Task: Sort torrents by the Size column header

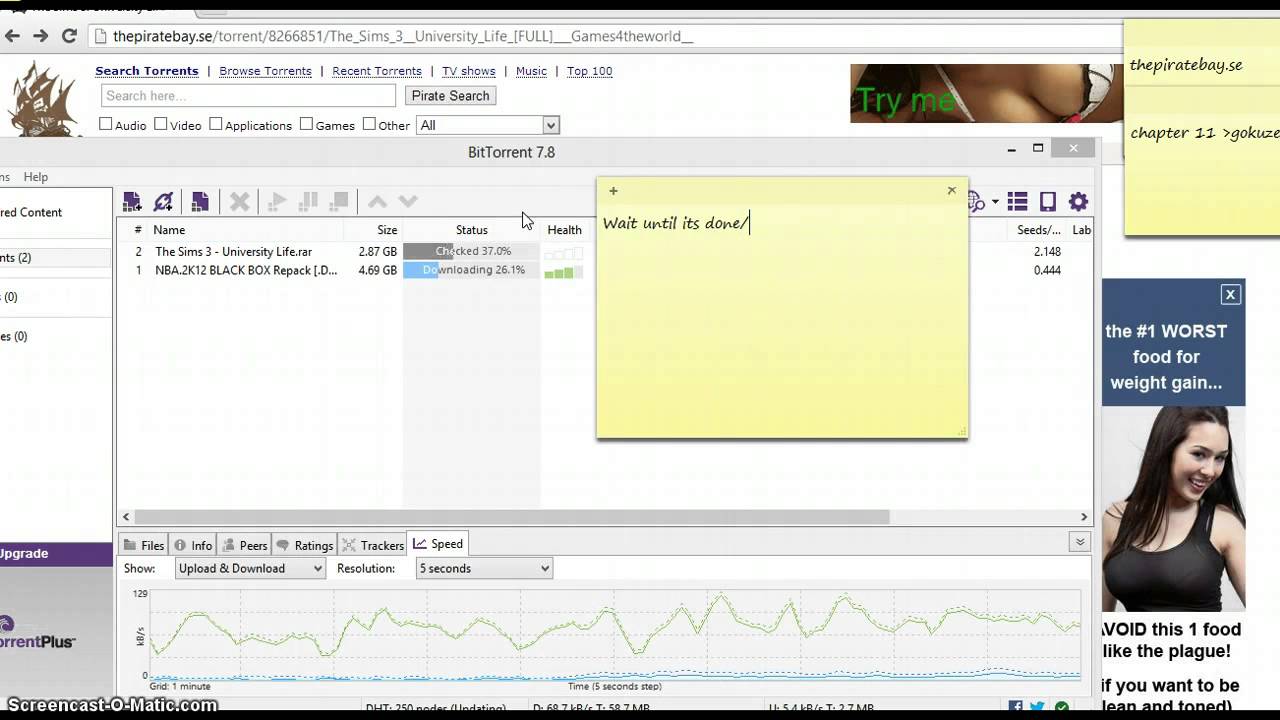Action: (387, 230)
